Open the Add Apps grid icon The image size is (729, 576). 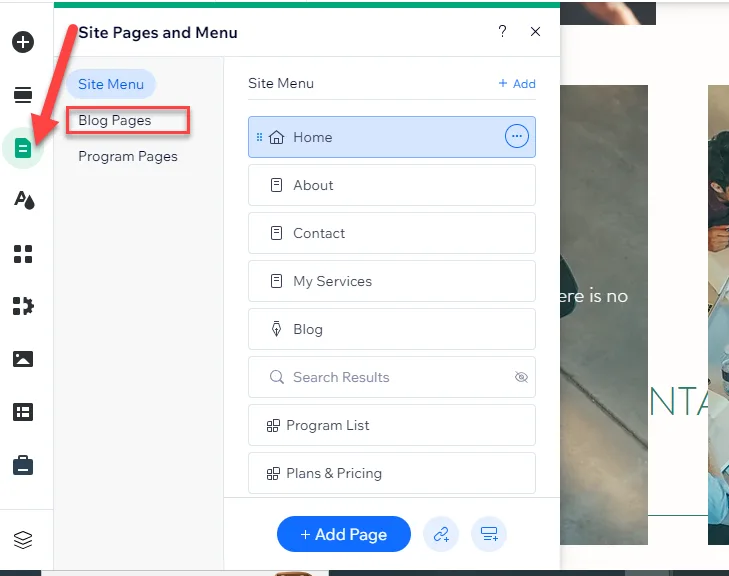point(23,254)
